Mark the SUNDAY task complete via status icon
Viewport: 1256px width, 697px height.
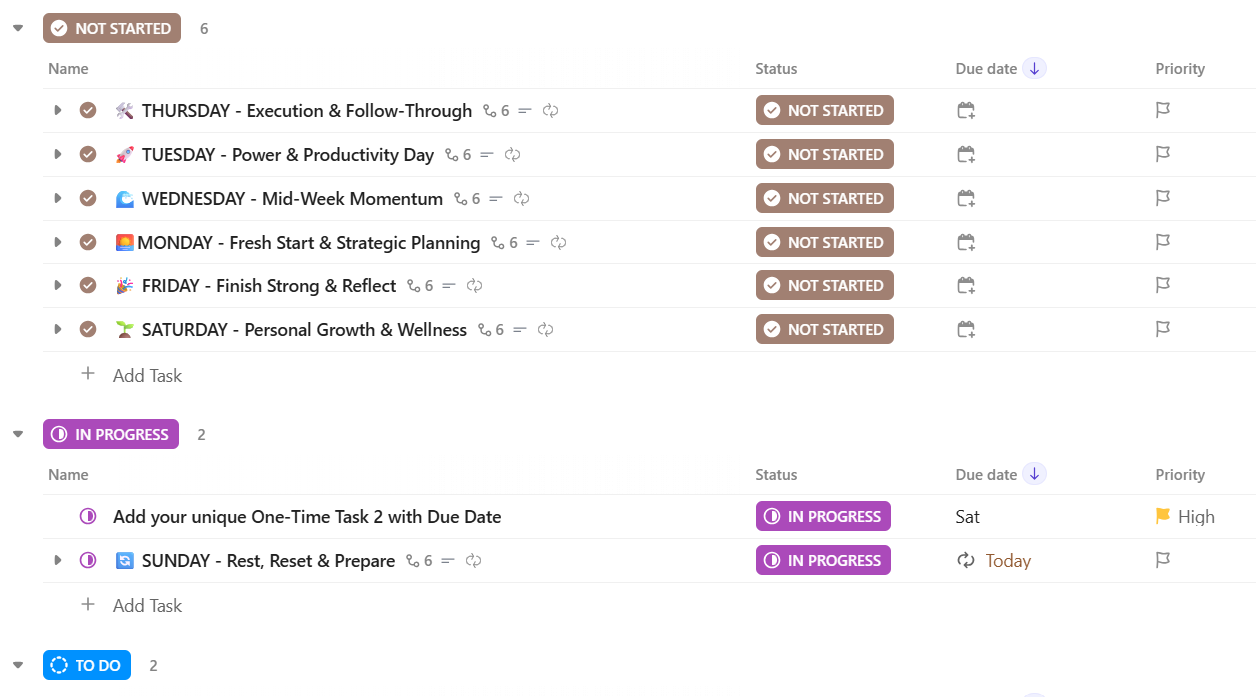pyautogui.click(x=88, y=560)
